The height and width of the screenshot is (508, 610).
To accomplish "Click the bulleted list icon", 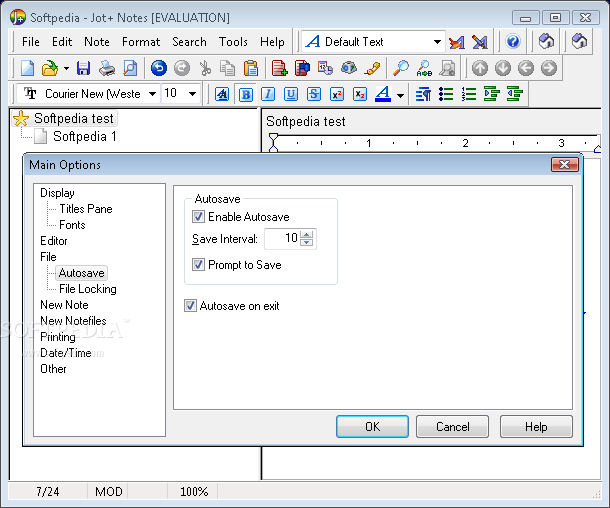I will click(446, 94).
